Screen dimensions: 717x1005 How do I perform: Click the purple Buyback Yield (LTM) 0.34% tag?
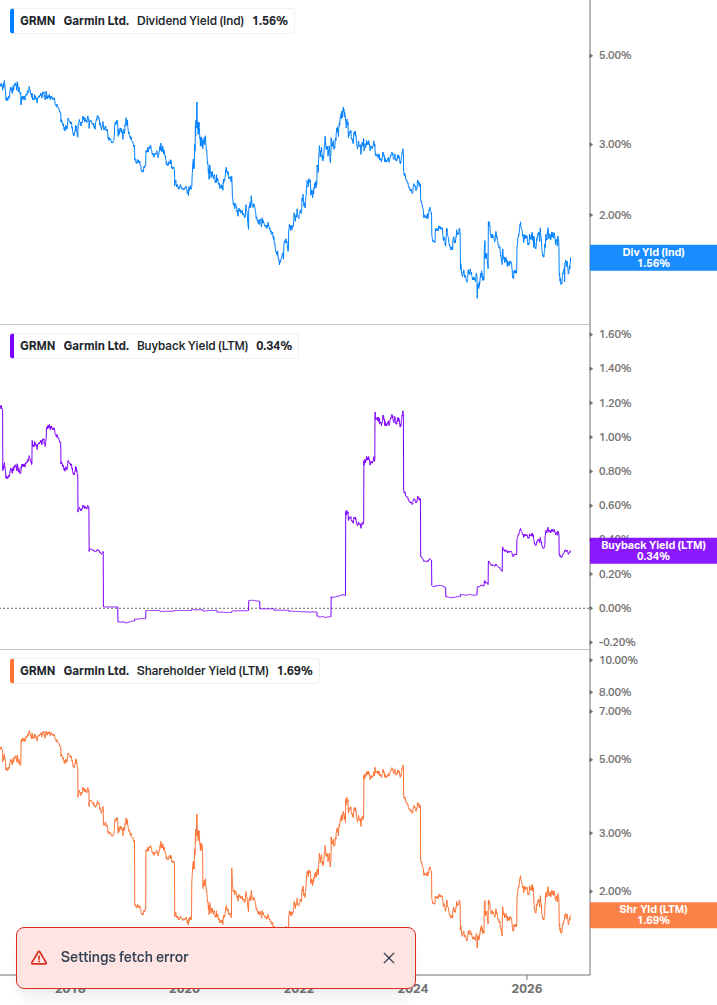653,551
